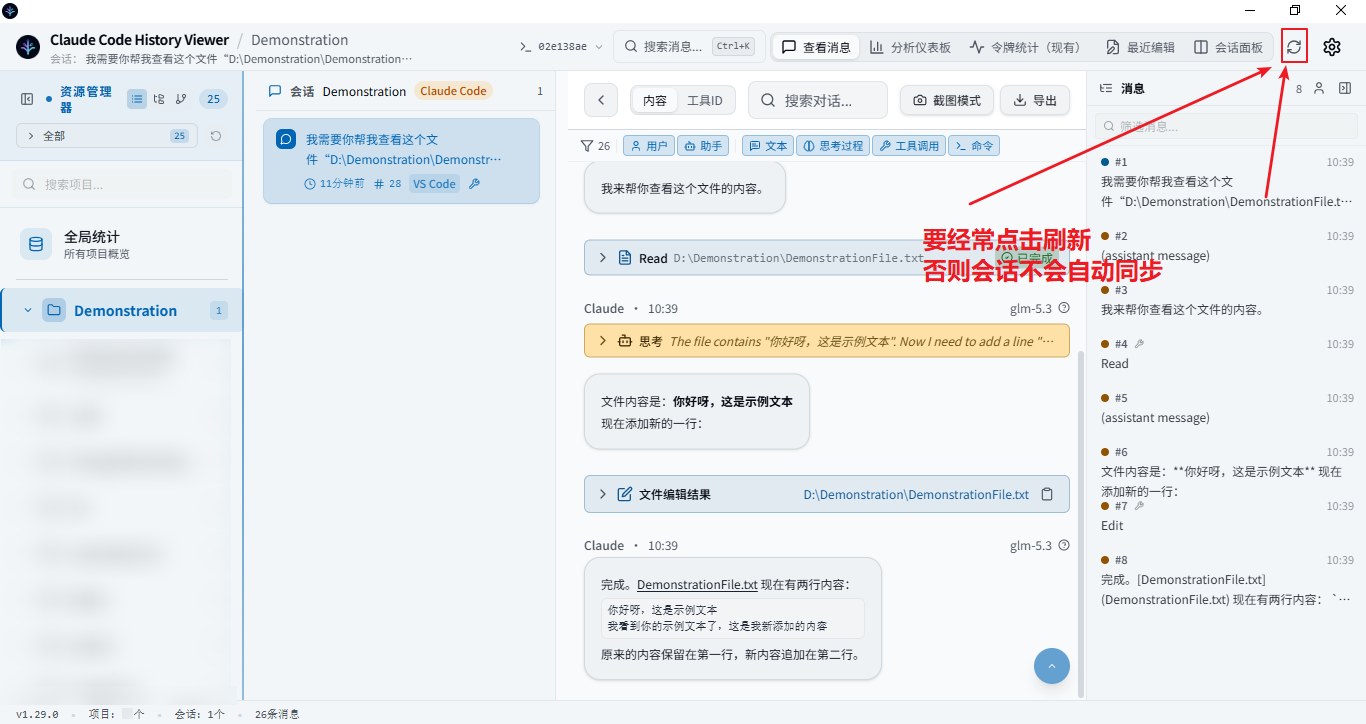This screenshot has width=1366, height=724.
Task: Click the 搜索消息 search box in the top bar
Action: (x=688, y=47)
